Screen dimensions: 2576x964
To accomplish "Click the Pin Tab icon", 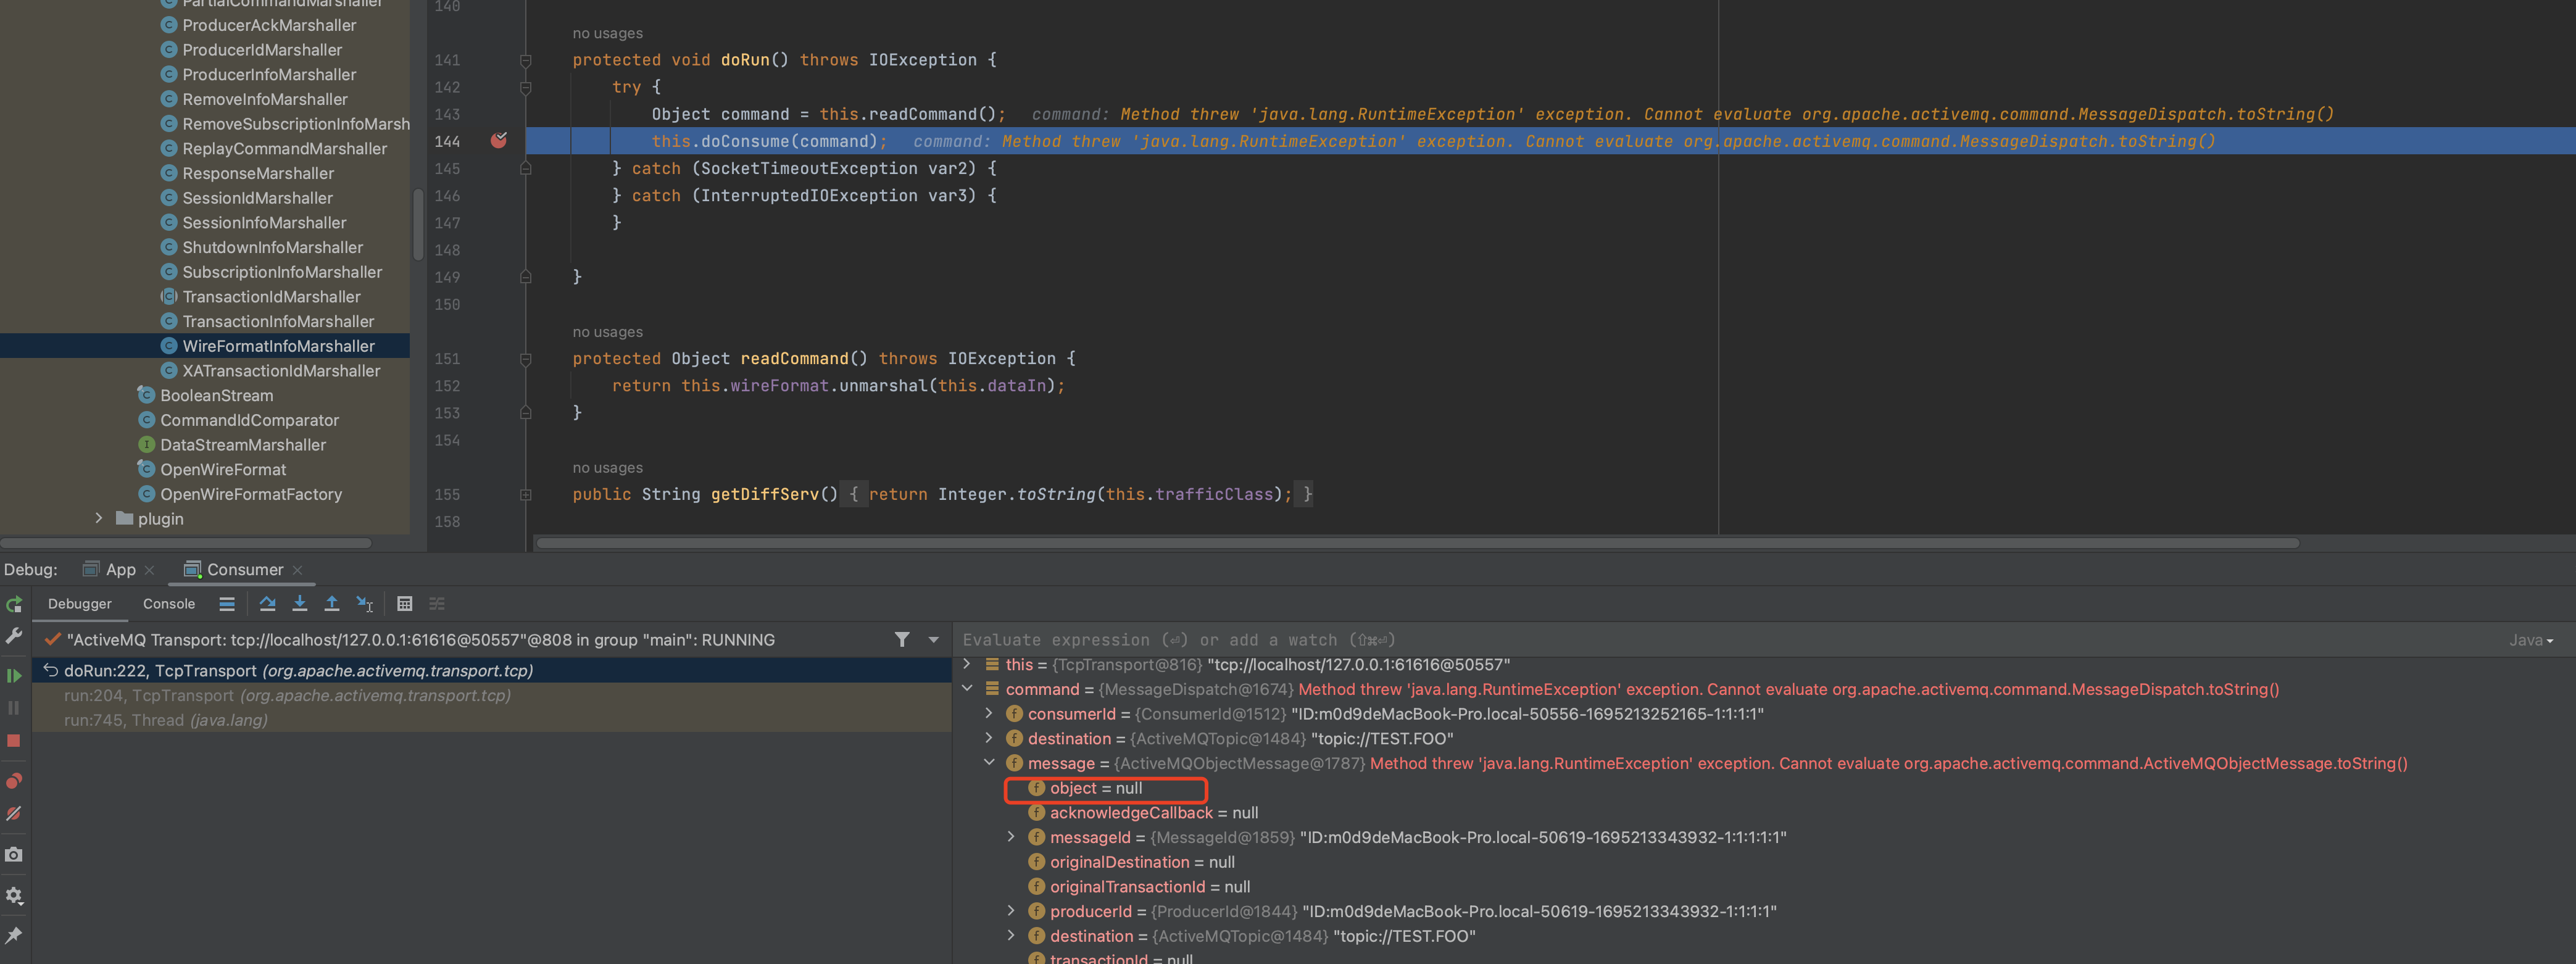I will click(x=14, y=936).
